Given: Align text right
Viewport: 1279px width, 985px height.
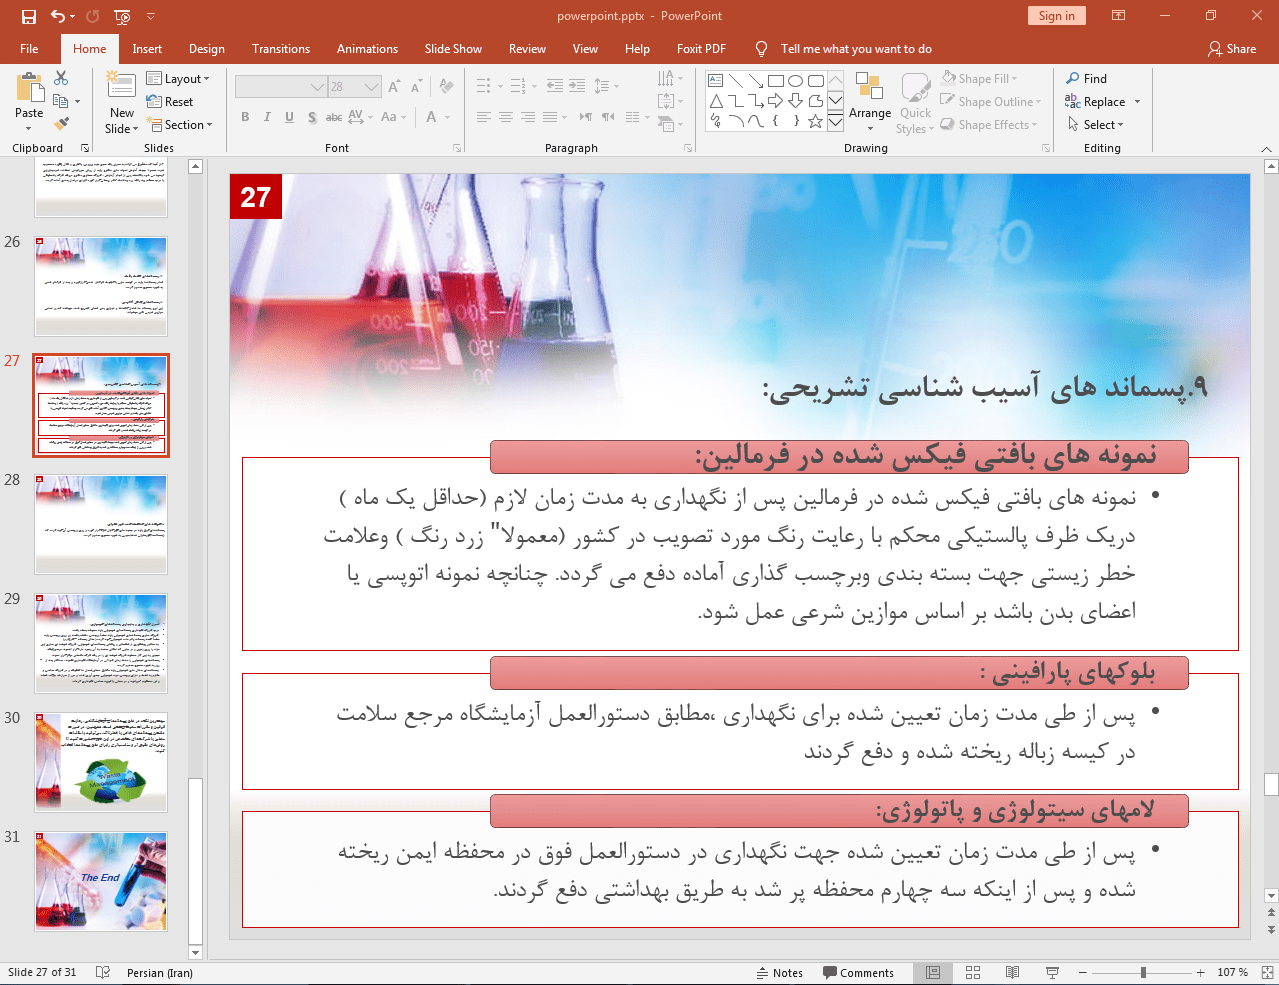Looking at the screenshot, I should coord(528,117).
